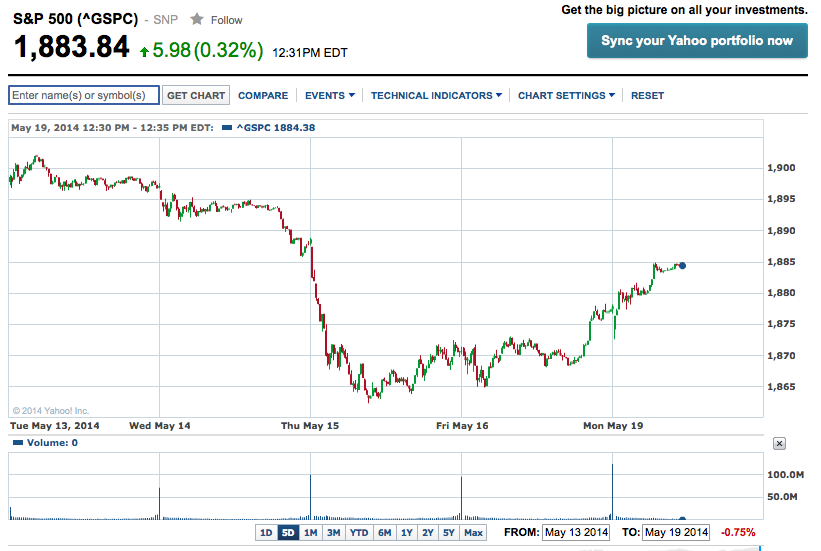Screen dimensions: 821x551
Task: Click the 100.0M volume axis label
Action: [785, 475]
